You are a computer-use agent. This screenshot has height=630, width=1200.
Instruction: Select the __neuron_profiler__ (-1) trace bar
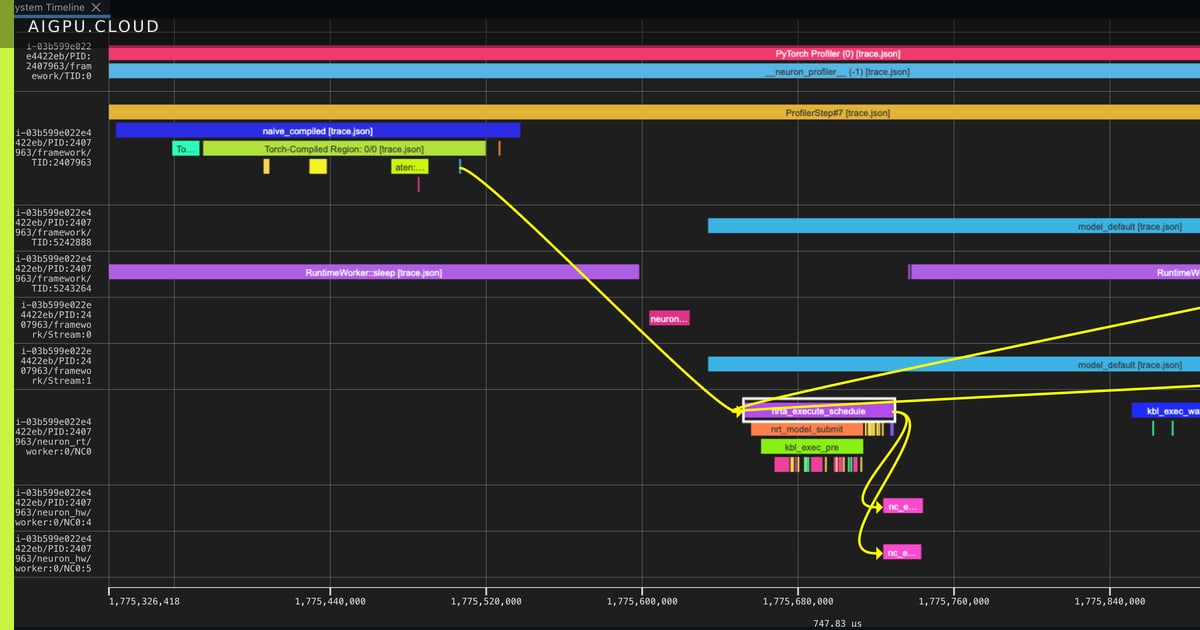[x=654, y=71]
